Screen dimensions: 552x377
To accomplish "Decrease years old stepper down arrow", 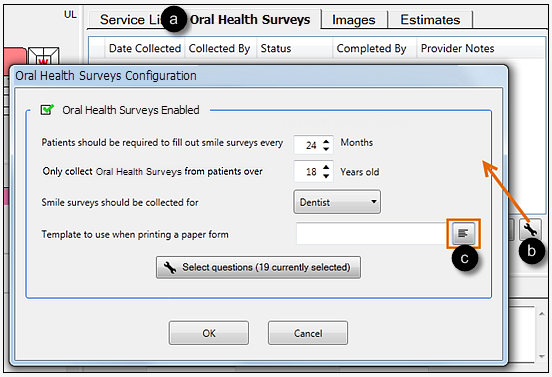I will (x=326, y=175).
